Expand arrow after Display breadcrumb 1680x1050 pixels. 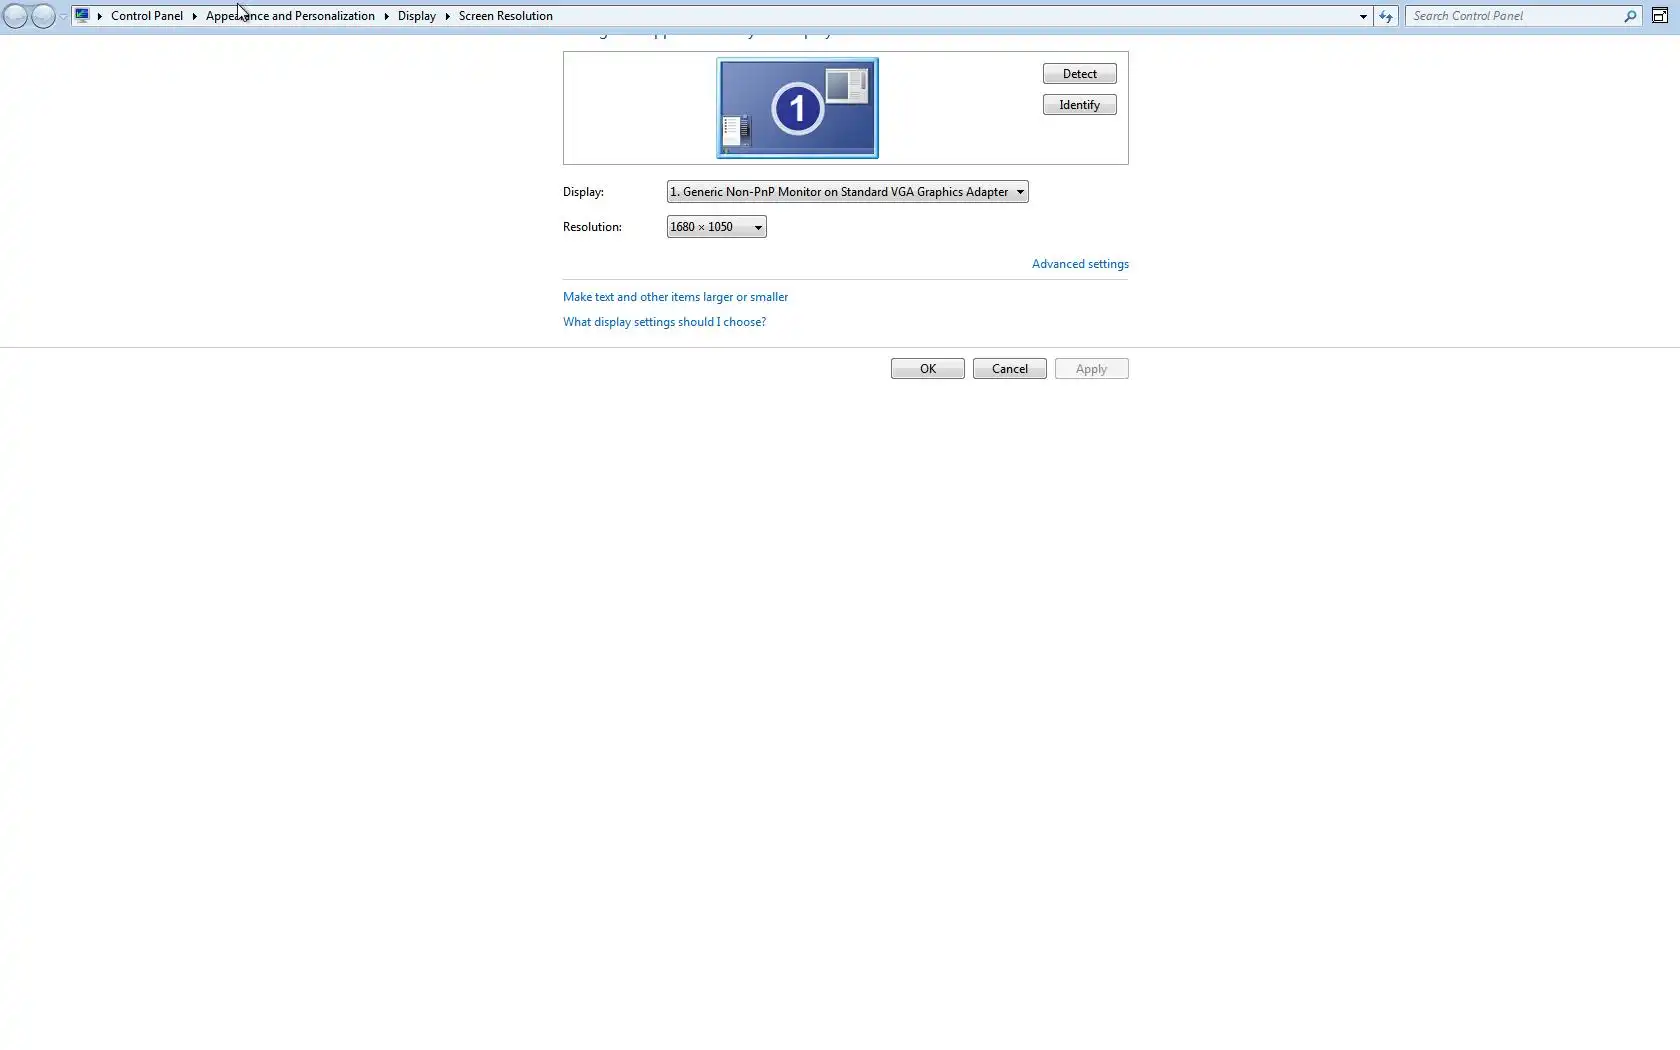click(x=448, y=16)
